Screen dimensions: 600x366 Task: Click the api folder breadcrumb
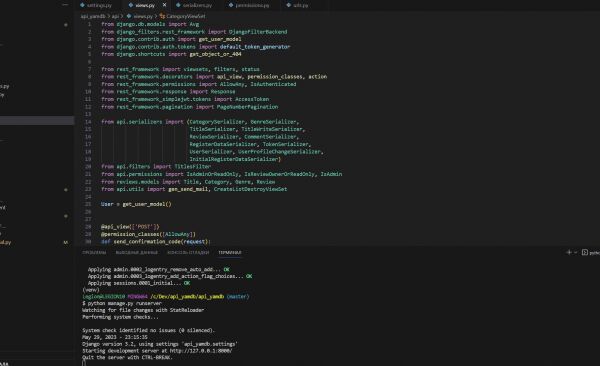pyautogui.click(x=115, y=16)
